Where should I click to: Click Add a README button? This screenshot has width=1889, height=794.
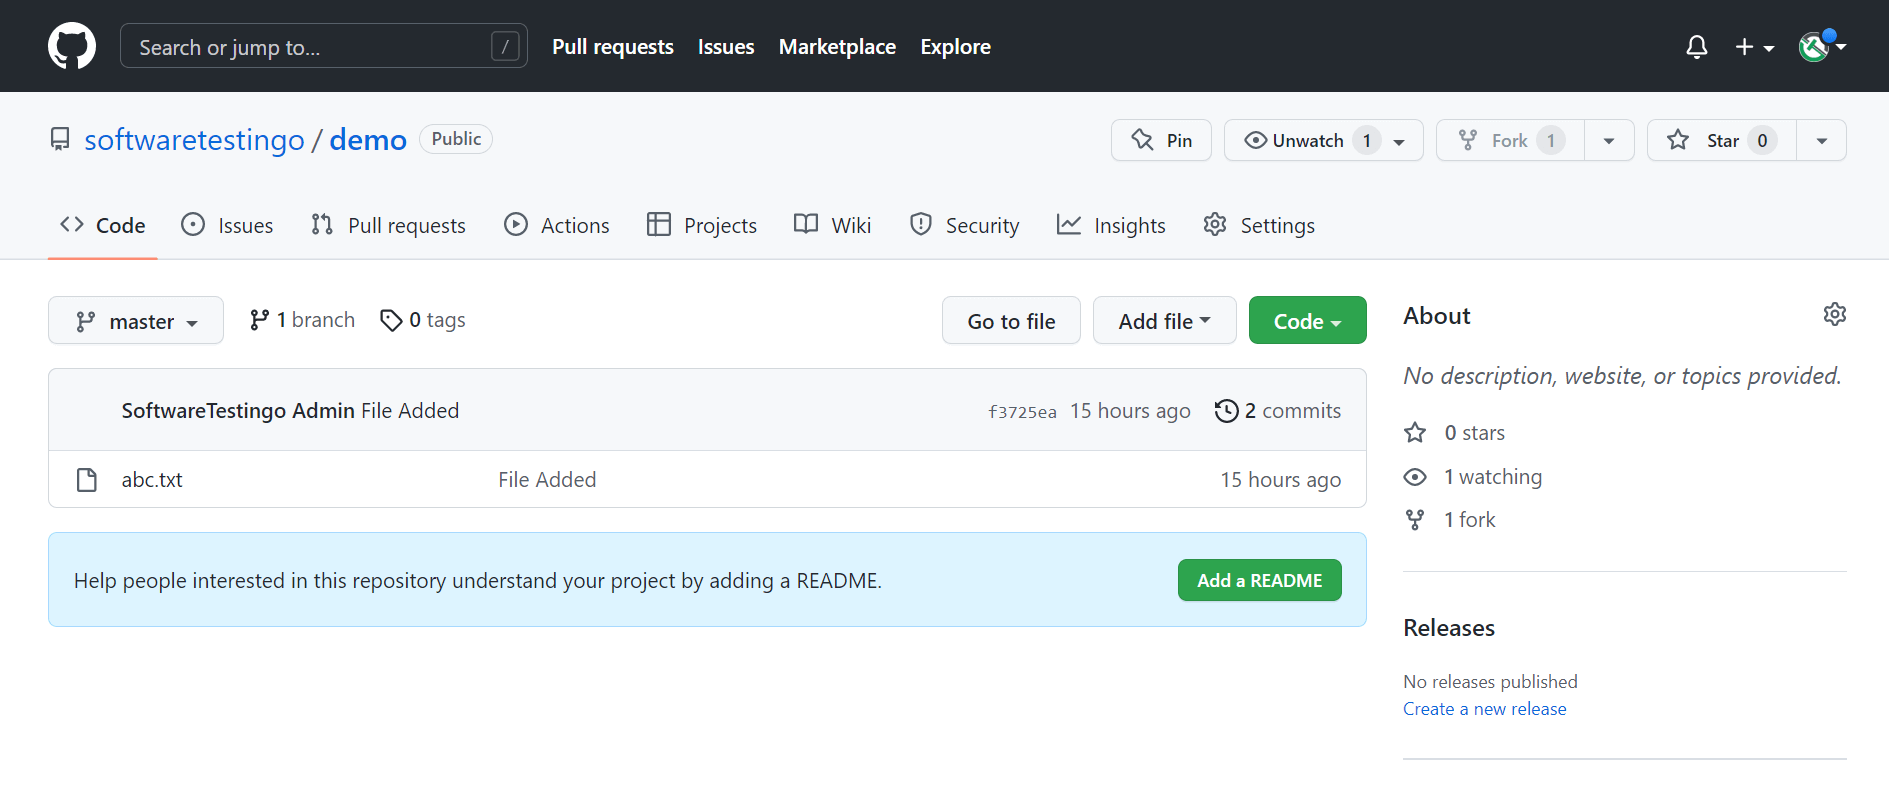point(1259,580)
